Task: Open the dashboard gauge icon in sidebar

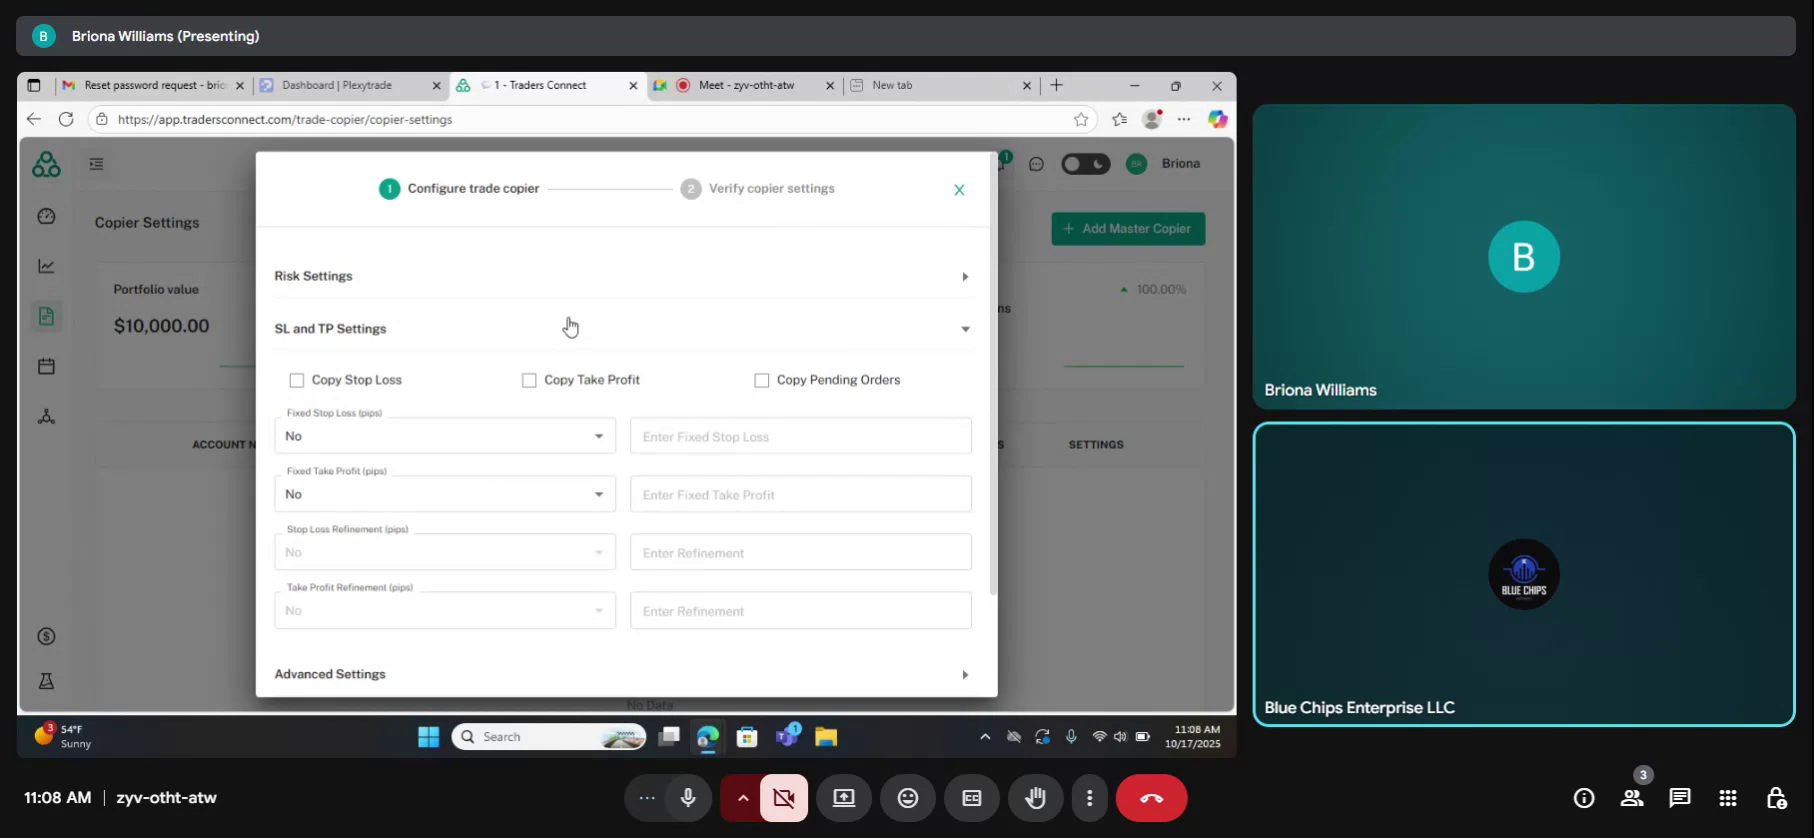Action: pos(46,216)
